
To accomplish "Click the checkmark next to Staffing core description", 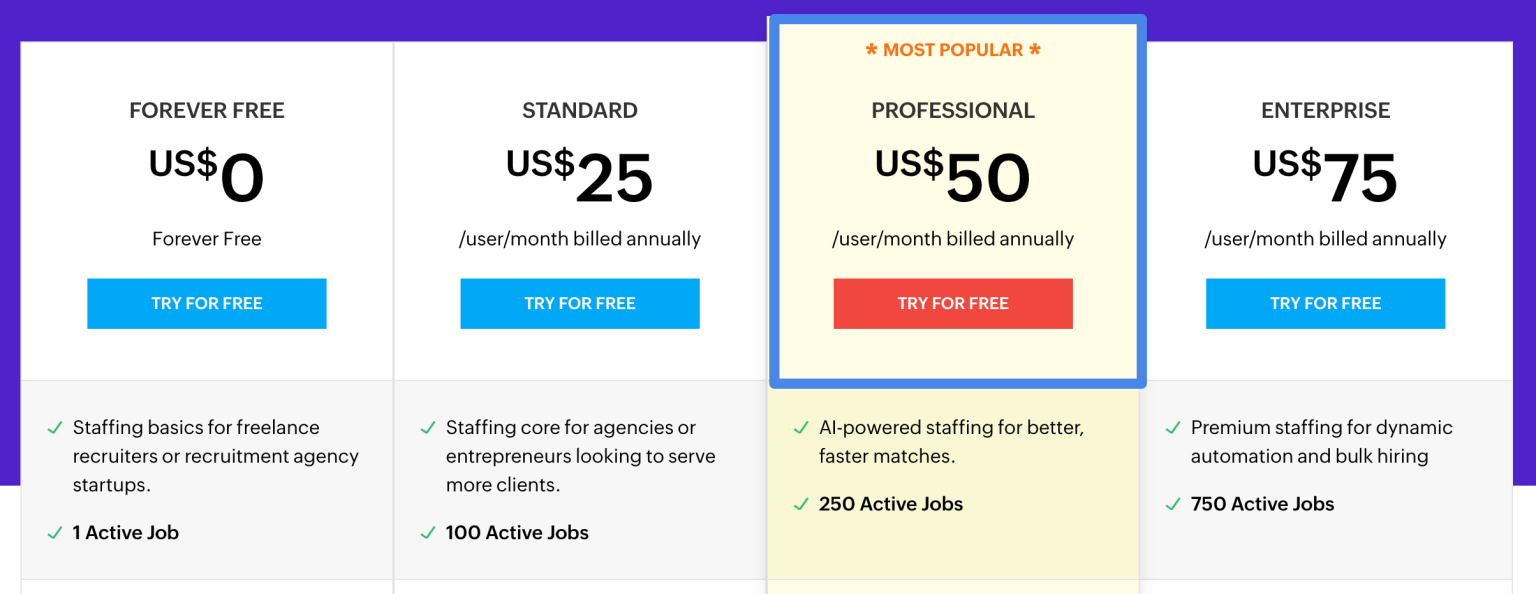I will (426, 428).
